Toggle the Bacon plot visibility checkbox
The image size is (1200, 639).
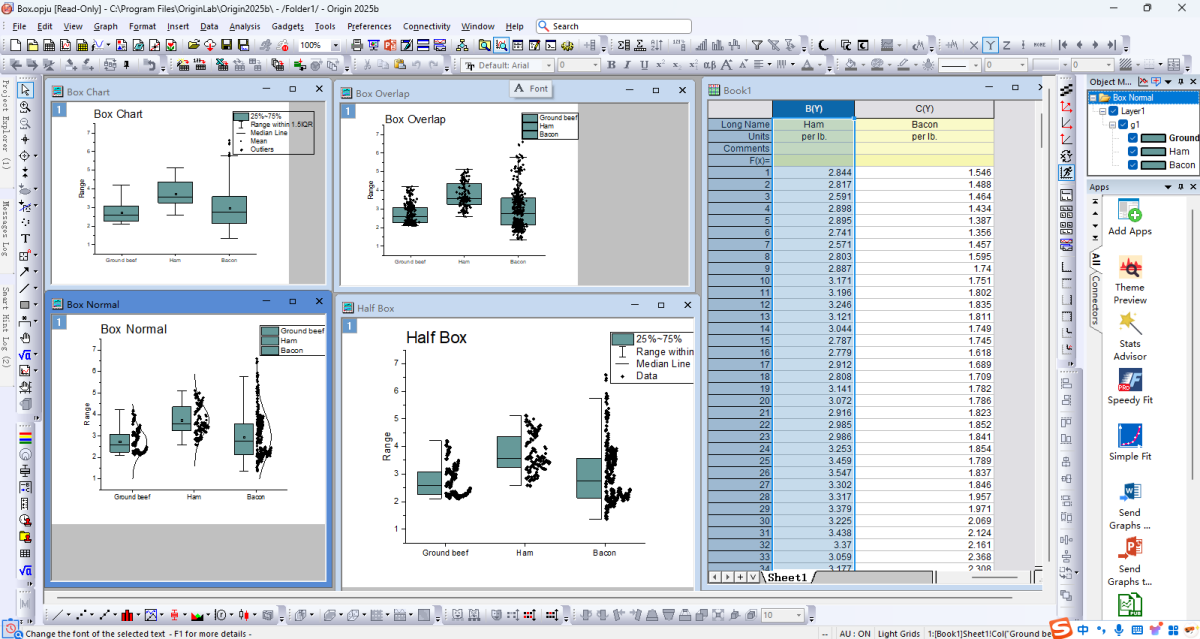(x=1132, y=165)
